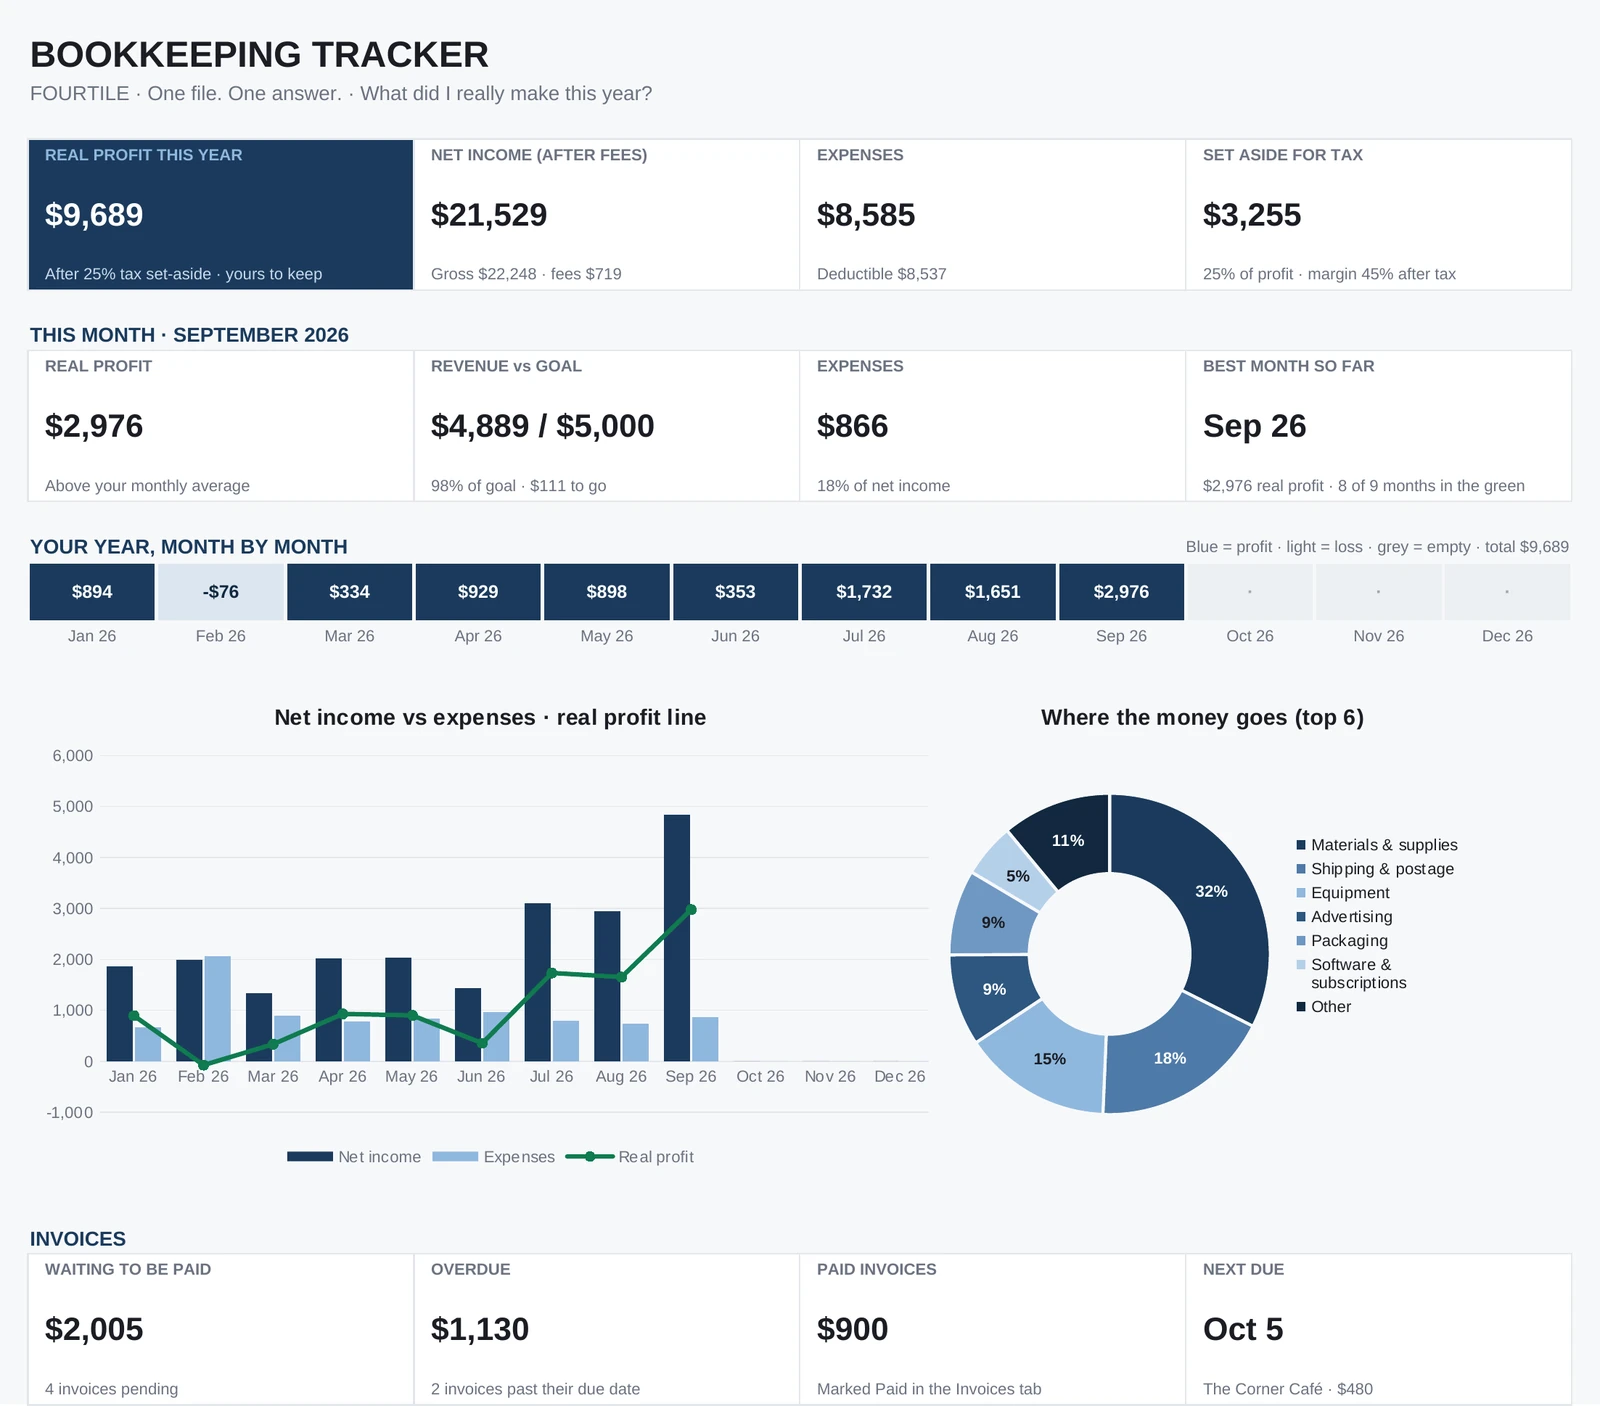This screenshot has width=1600, height=1406.
Task: Click the 15% donut chart slice
Action: point(1048,1057)
